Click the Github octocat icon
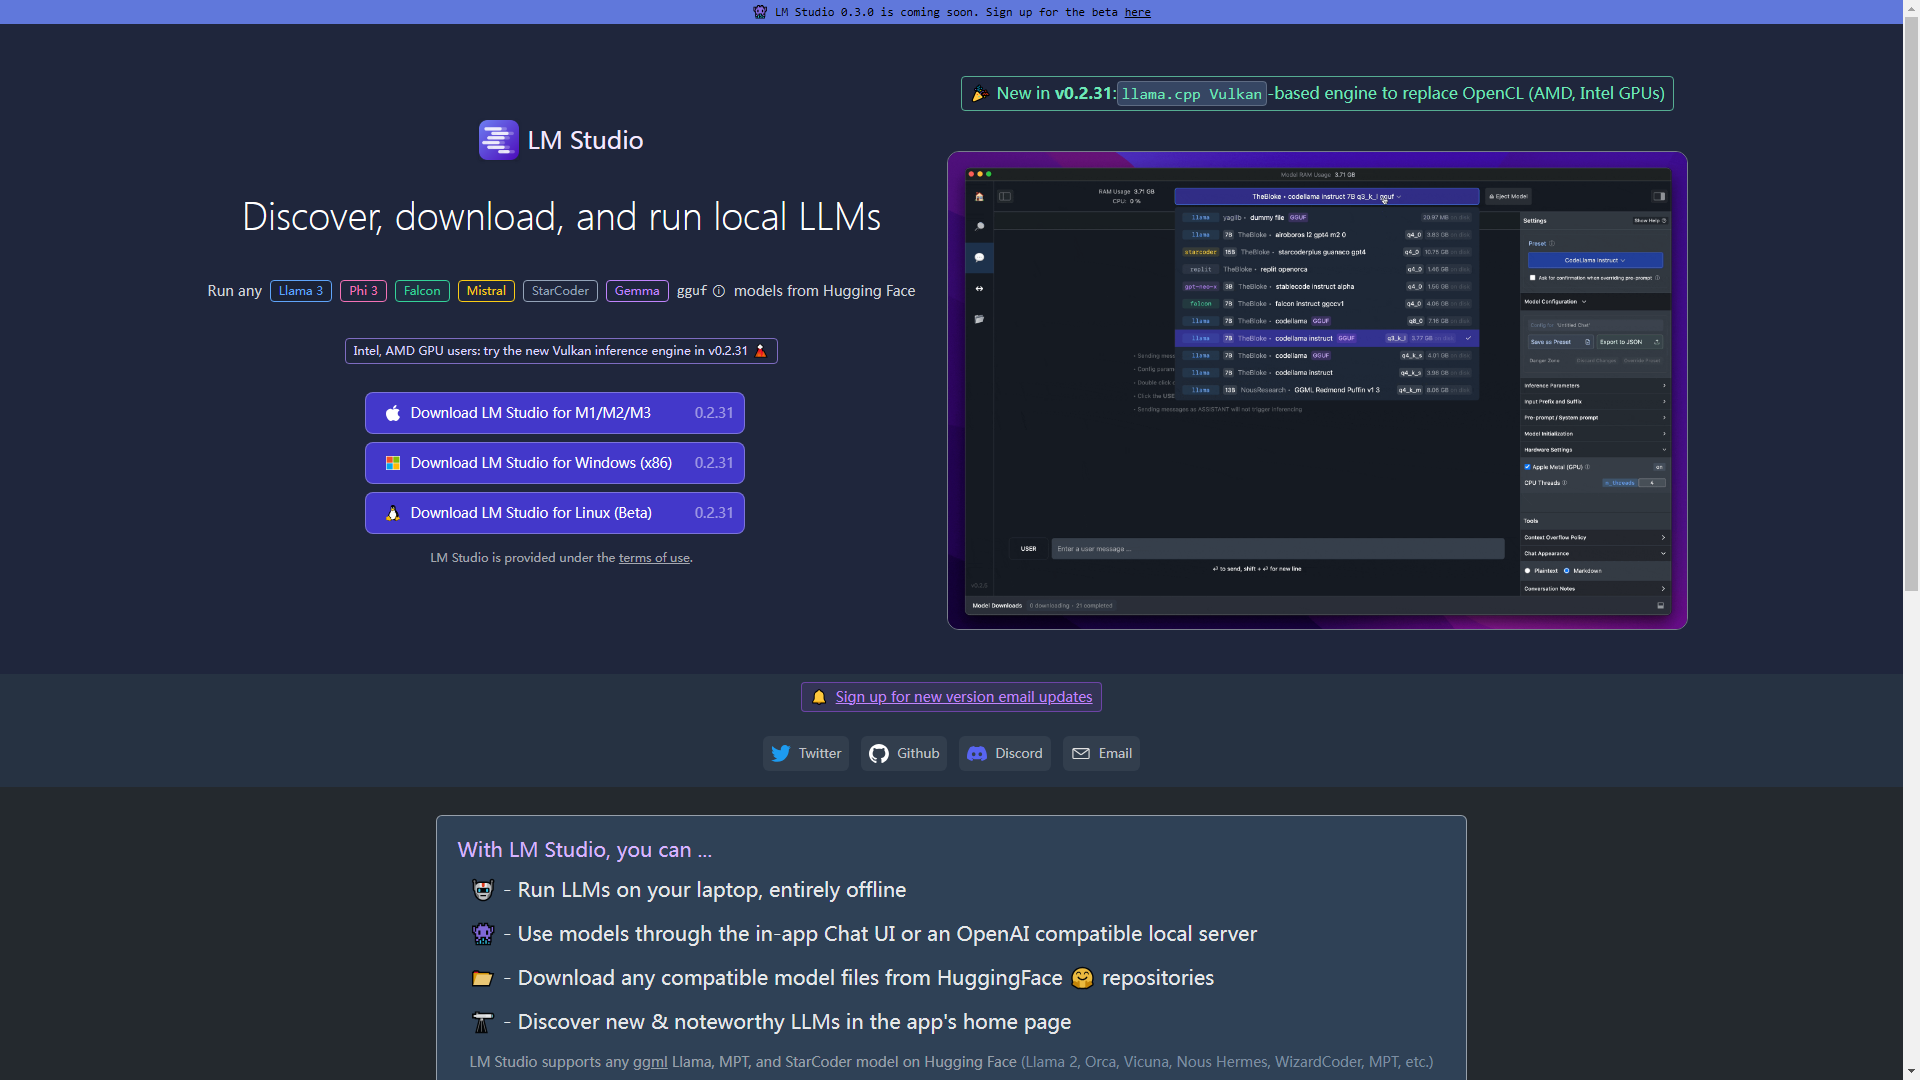 coord(879,754)
